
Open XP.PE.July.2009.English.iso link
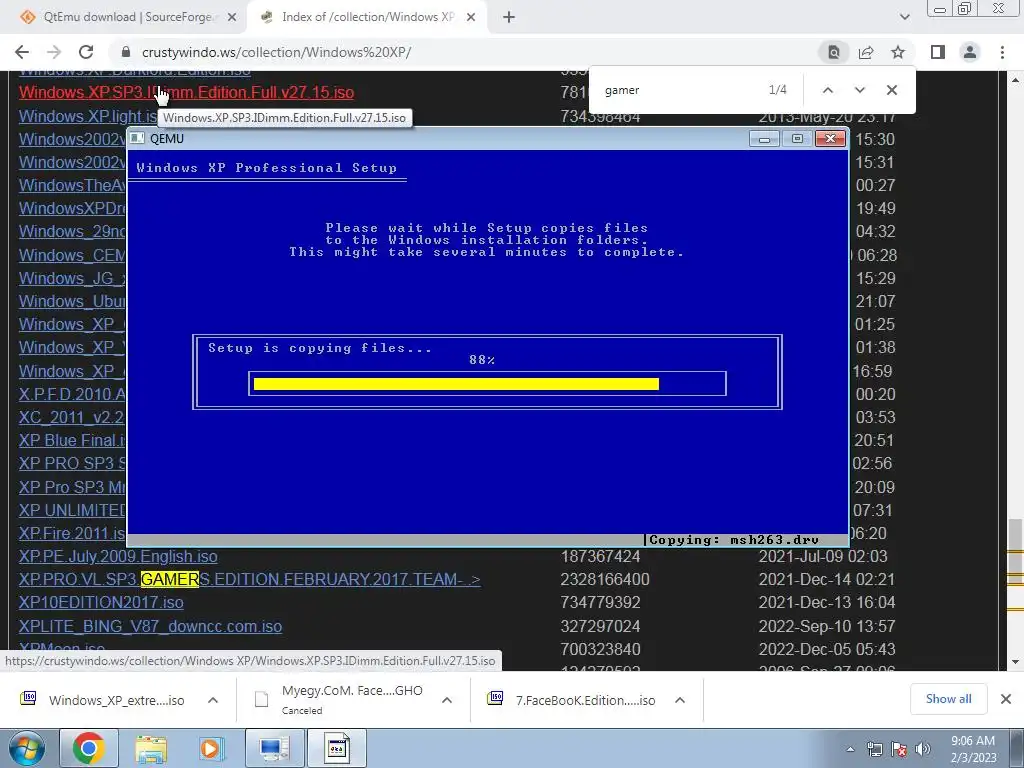pyautogui.click(x=118, y=556)
